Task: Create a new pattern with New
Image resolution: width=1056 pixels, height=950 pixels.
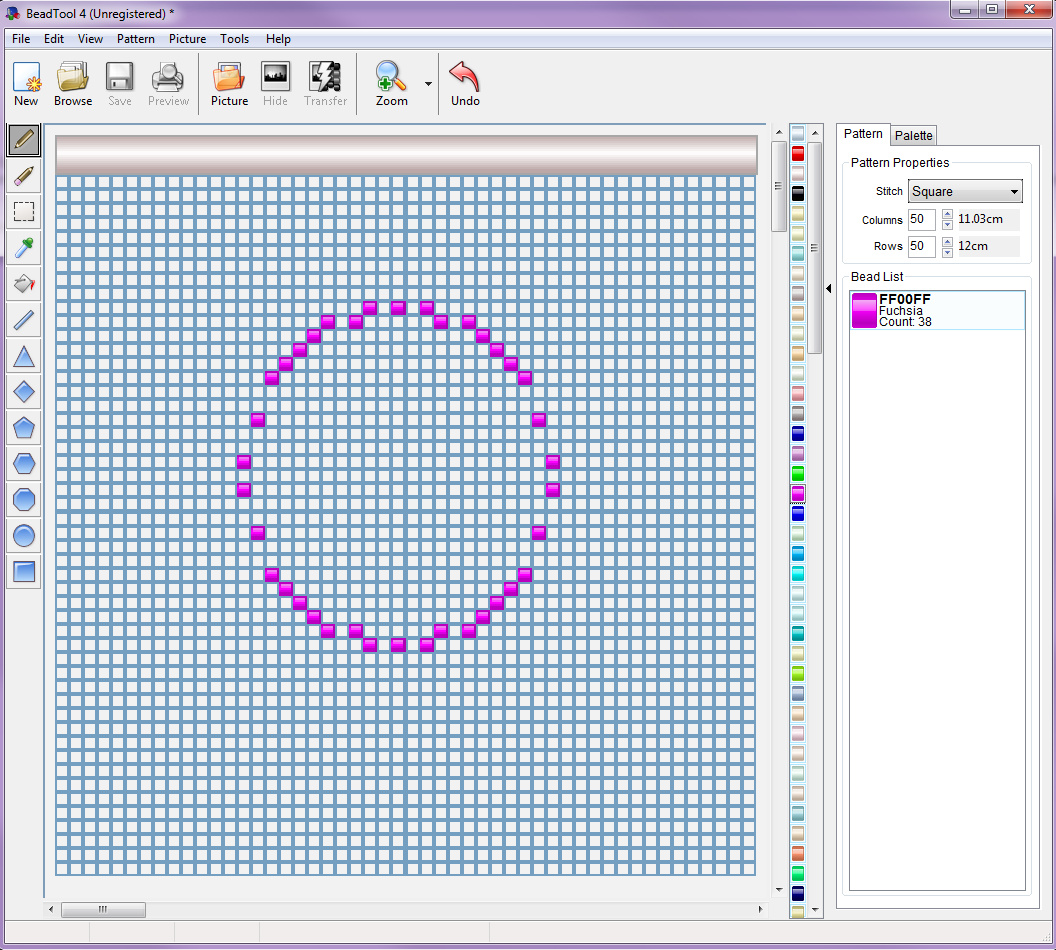Action: tap(26, 83)
